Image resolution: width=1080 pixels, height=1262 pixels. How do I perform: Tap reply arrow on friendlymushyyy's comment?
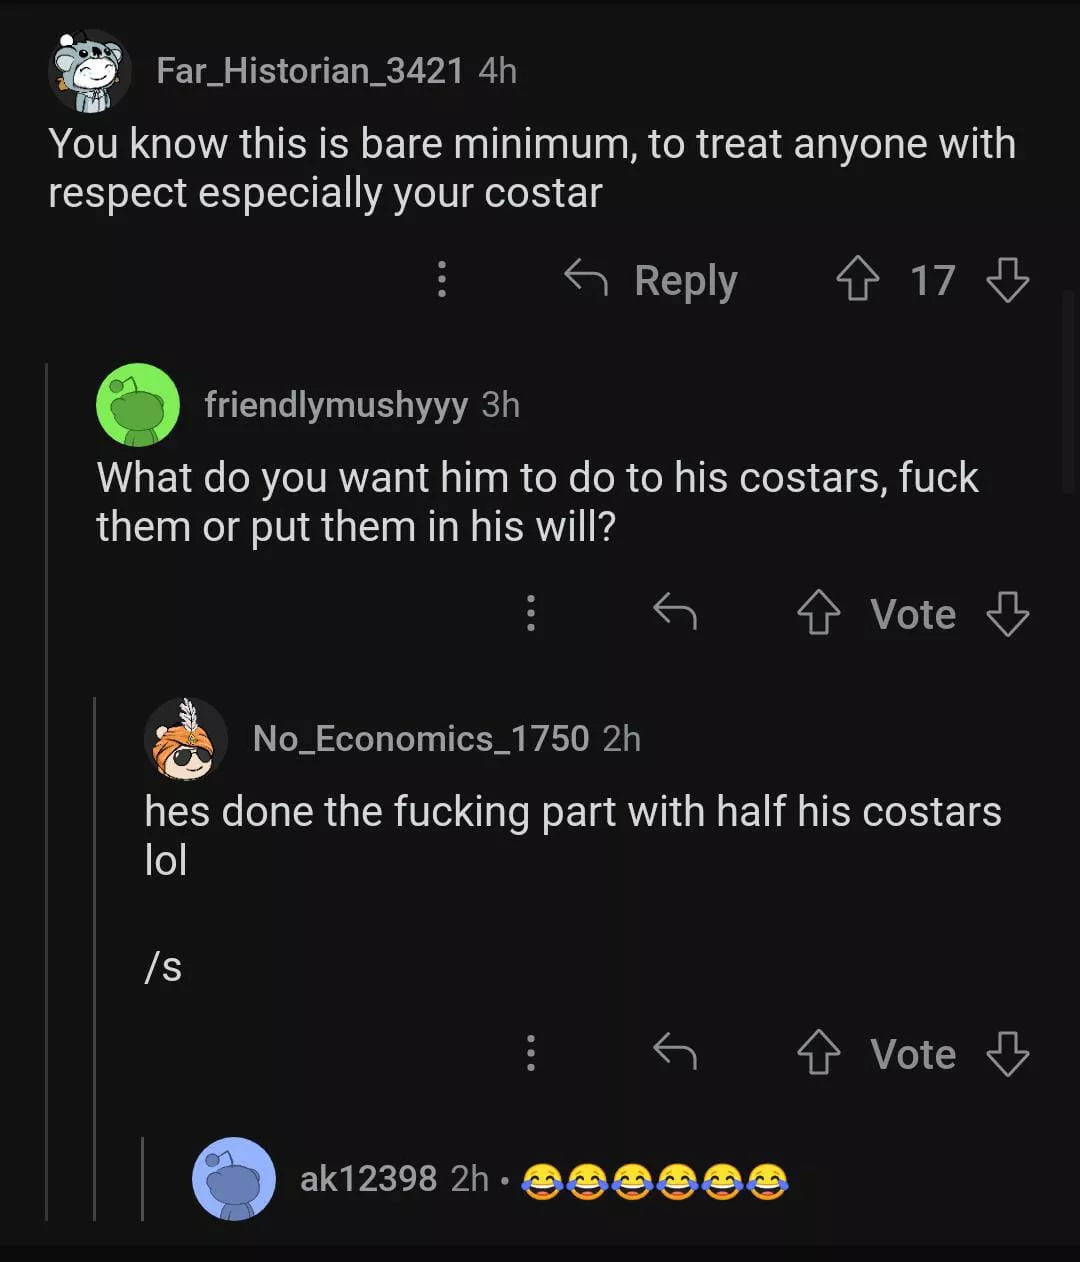(675, 610)
